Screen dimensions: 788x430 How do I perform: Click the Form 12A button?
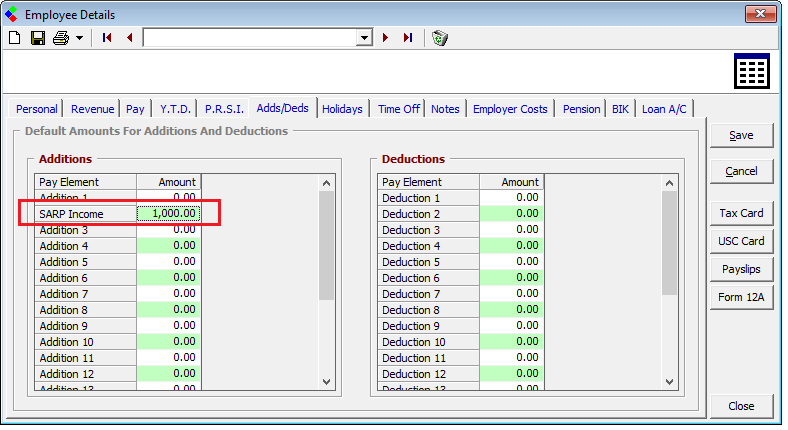(740, 297)
